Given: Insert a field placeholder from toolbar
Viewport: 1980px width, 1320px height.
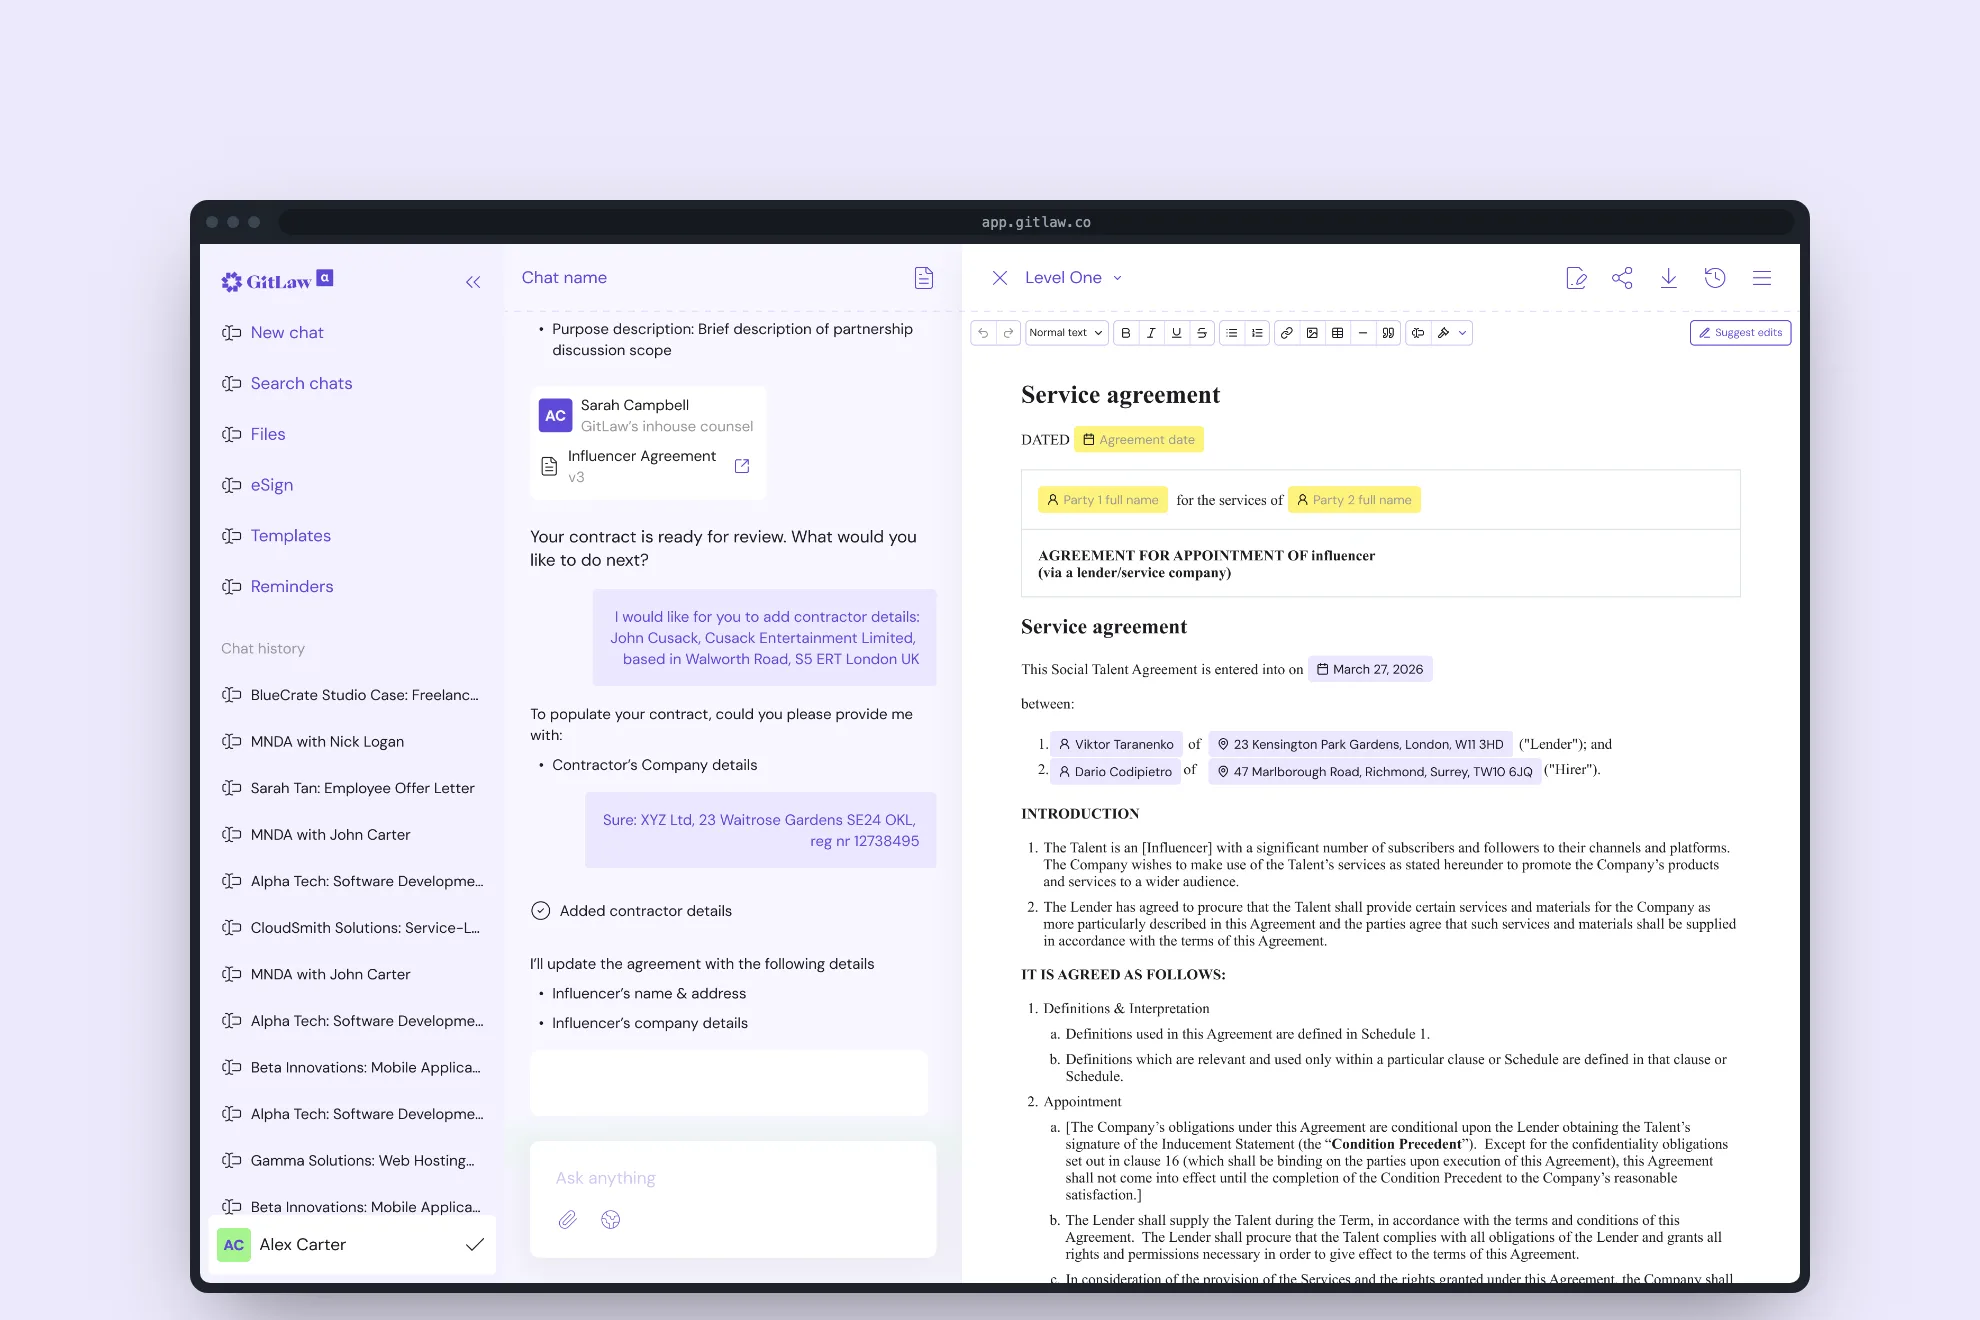Looking at the screenshot, I should coord(1418,333).
